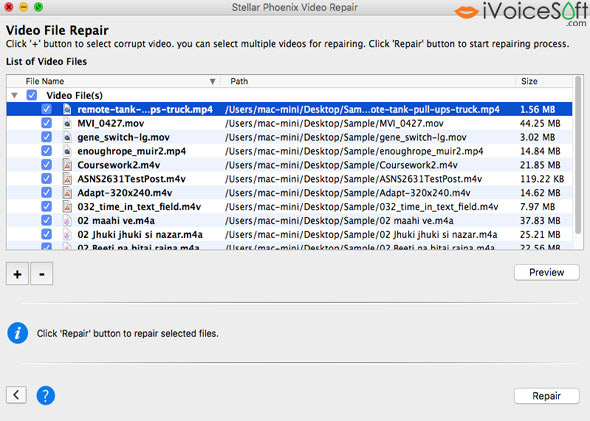Open help with the blue question mark icon

pyautogui.click(x=46, y=395)
